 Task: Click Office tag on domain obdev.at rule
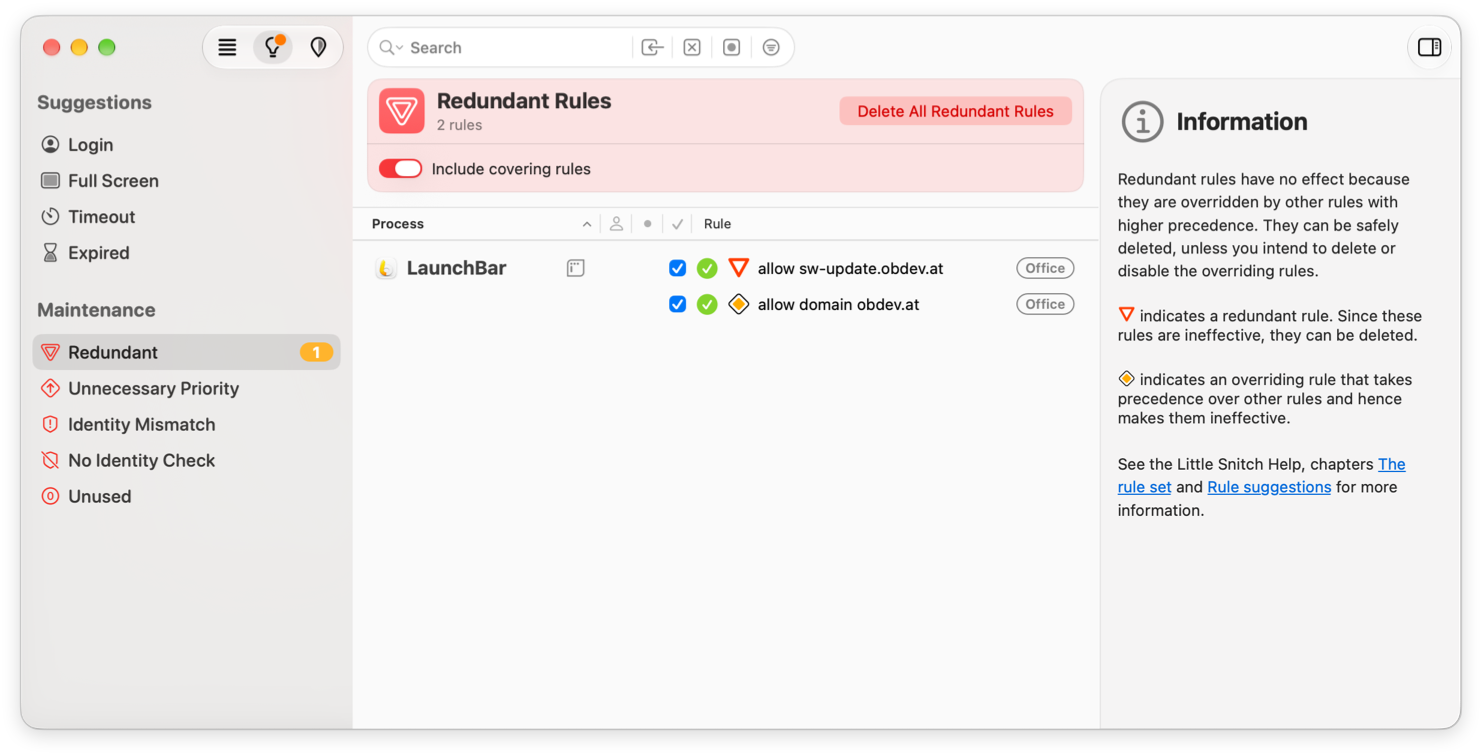(x=1045, y=304)
